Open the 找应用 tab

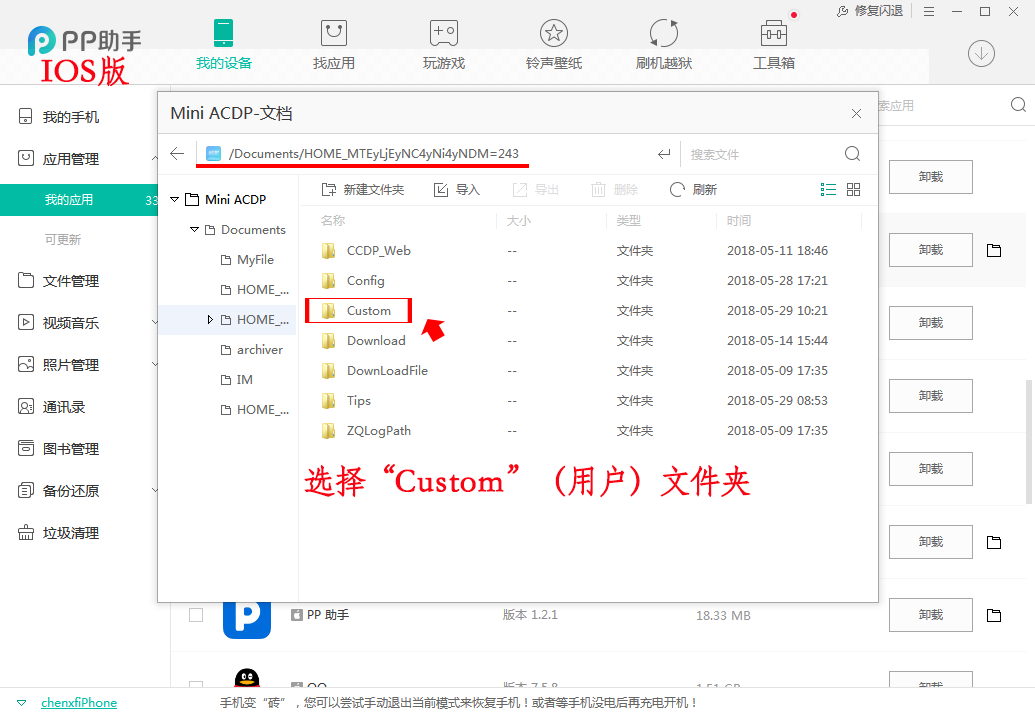tap(333, 45)
